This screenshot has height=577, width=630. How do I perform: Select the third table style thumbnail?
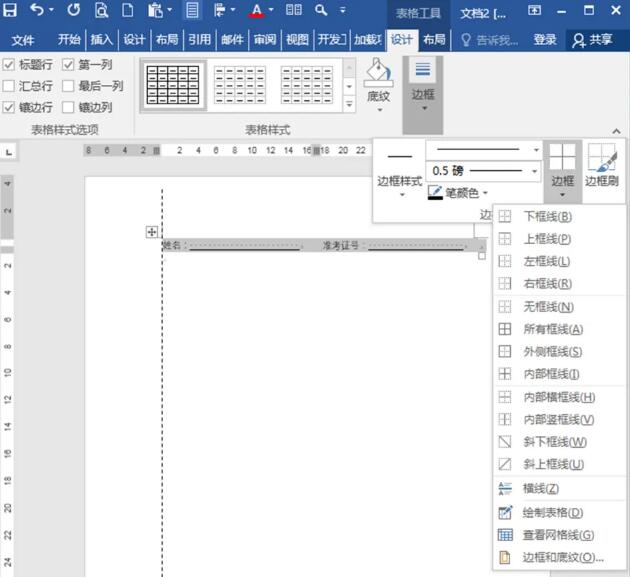tap(307, 85)
